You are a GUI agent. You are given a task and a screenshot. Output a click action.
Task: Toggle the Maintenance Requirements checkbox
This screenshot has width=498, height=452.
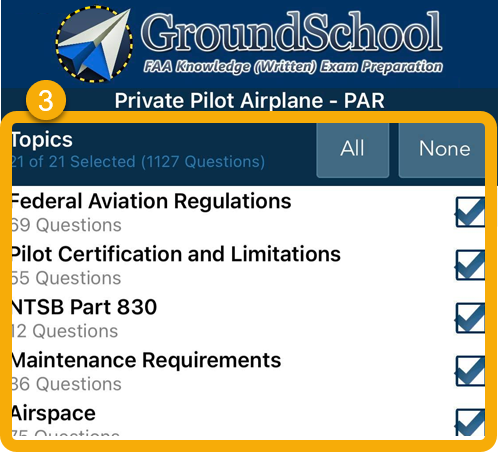click(x=470, y=371)
